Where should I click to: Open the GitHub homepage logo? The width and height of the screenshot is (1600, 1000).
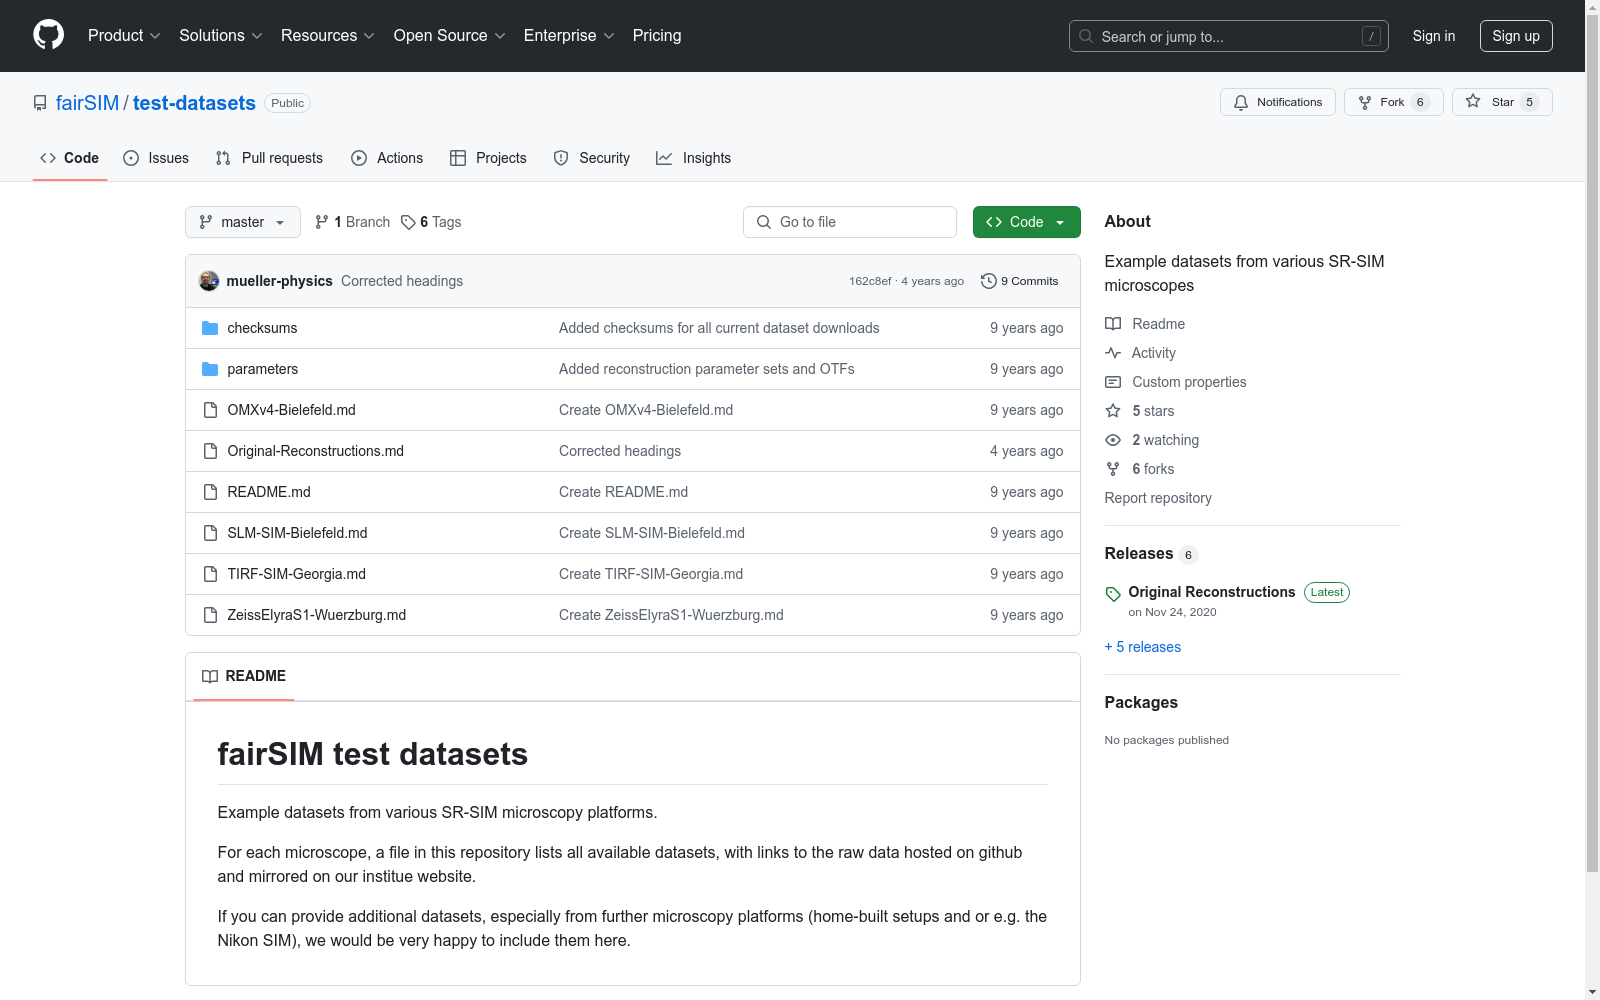(48, 35)
